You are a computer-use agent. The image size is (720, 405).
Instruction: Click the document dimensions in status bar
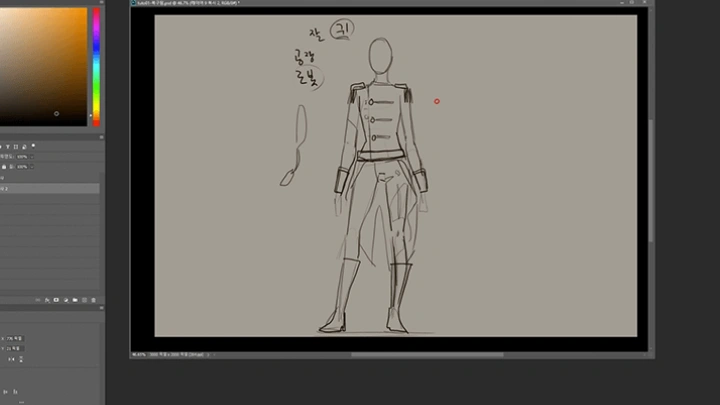pos(177,354)
